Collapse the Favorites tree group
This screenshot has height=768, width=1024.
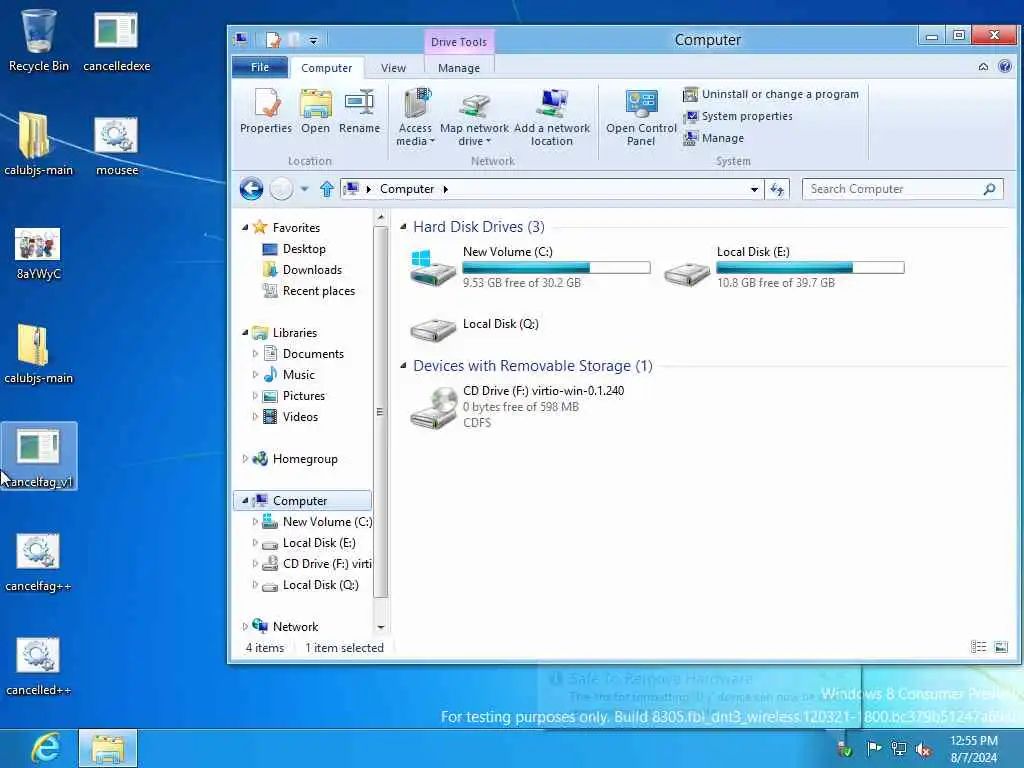pyautogui.click(x=245, y=227)
